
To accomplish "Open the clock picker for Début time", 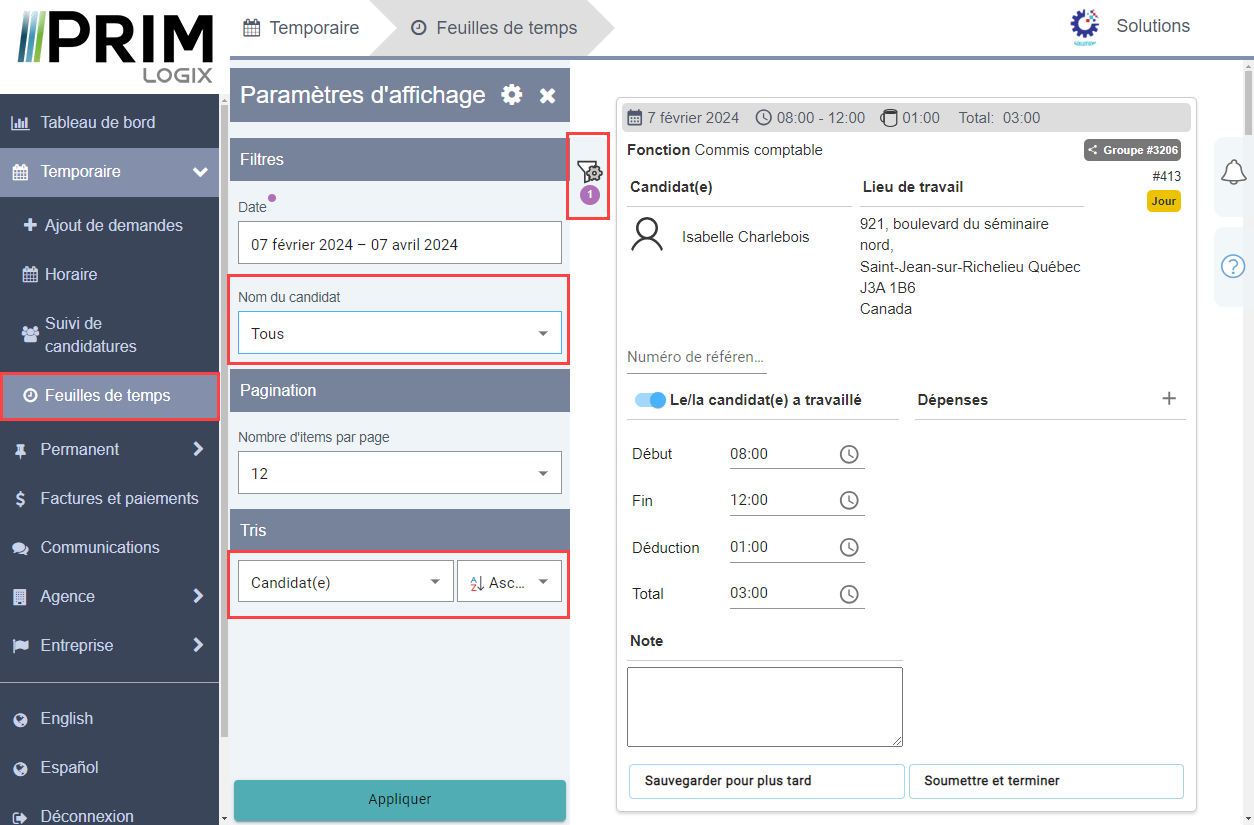I will (x=849, y=455).
